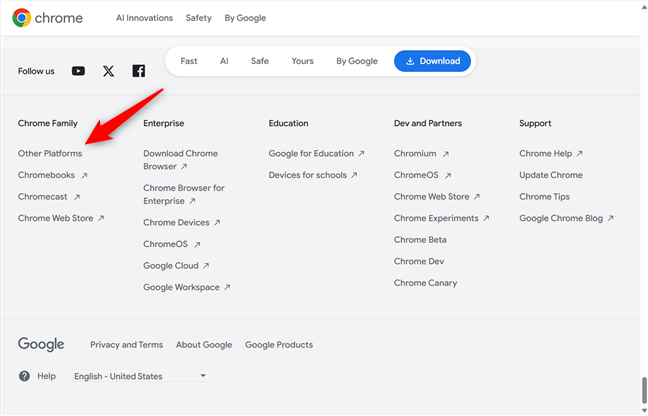This screenshot has width=648, height=416.
Task: Open Google Products footer link
Action: 279,345
